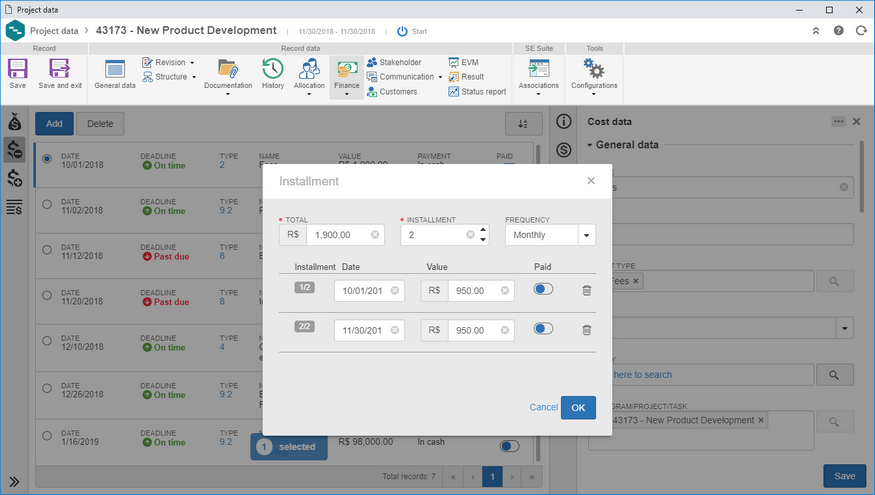Collapse ribbon with double chevron icon
Image resolution: width=875 pixels, height=495 pixels.
(816, 31)
